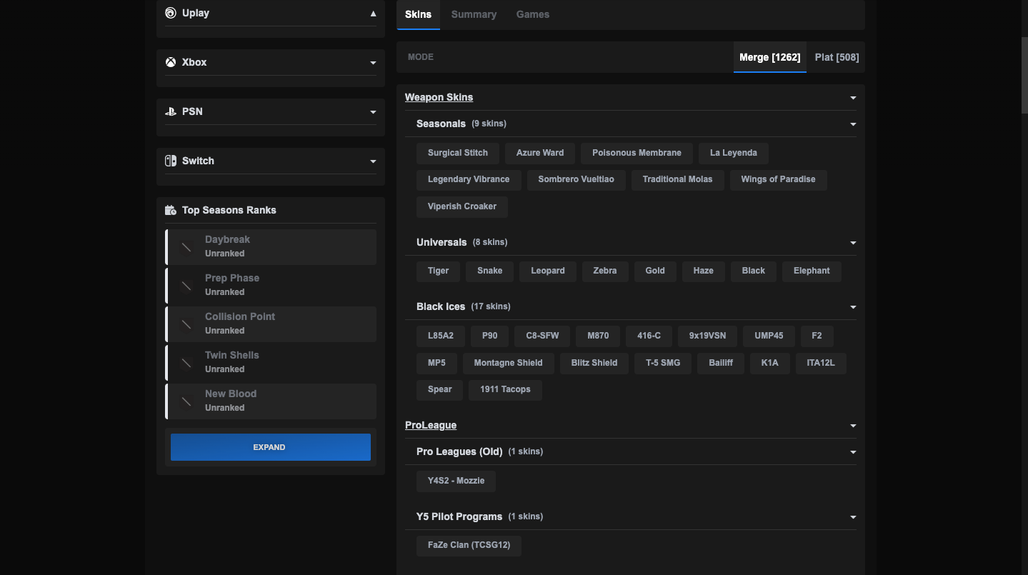Viewport: 1028px width, 575px height.
Task: Select the T-5 SMG Black Ice chip
Action: (663, 363)
